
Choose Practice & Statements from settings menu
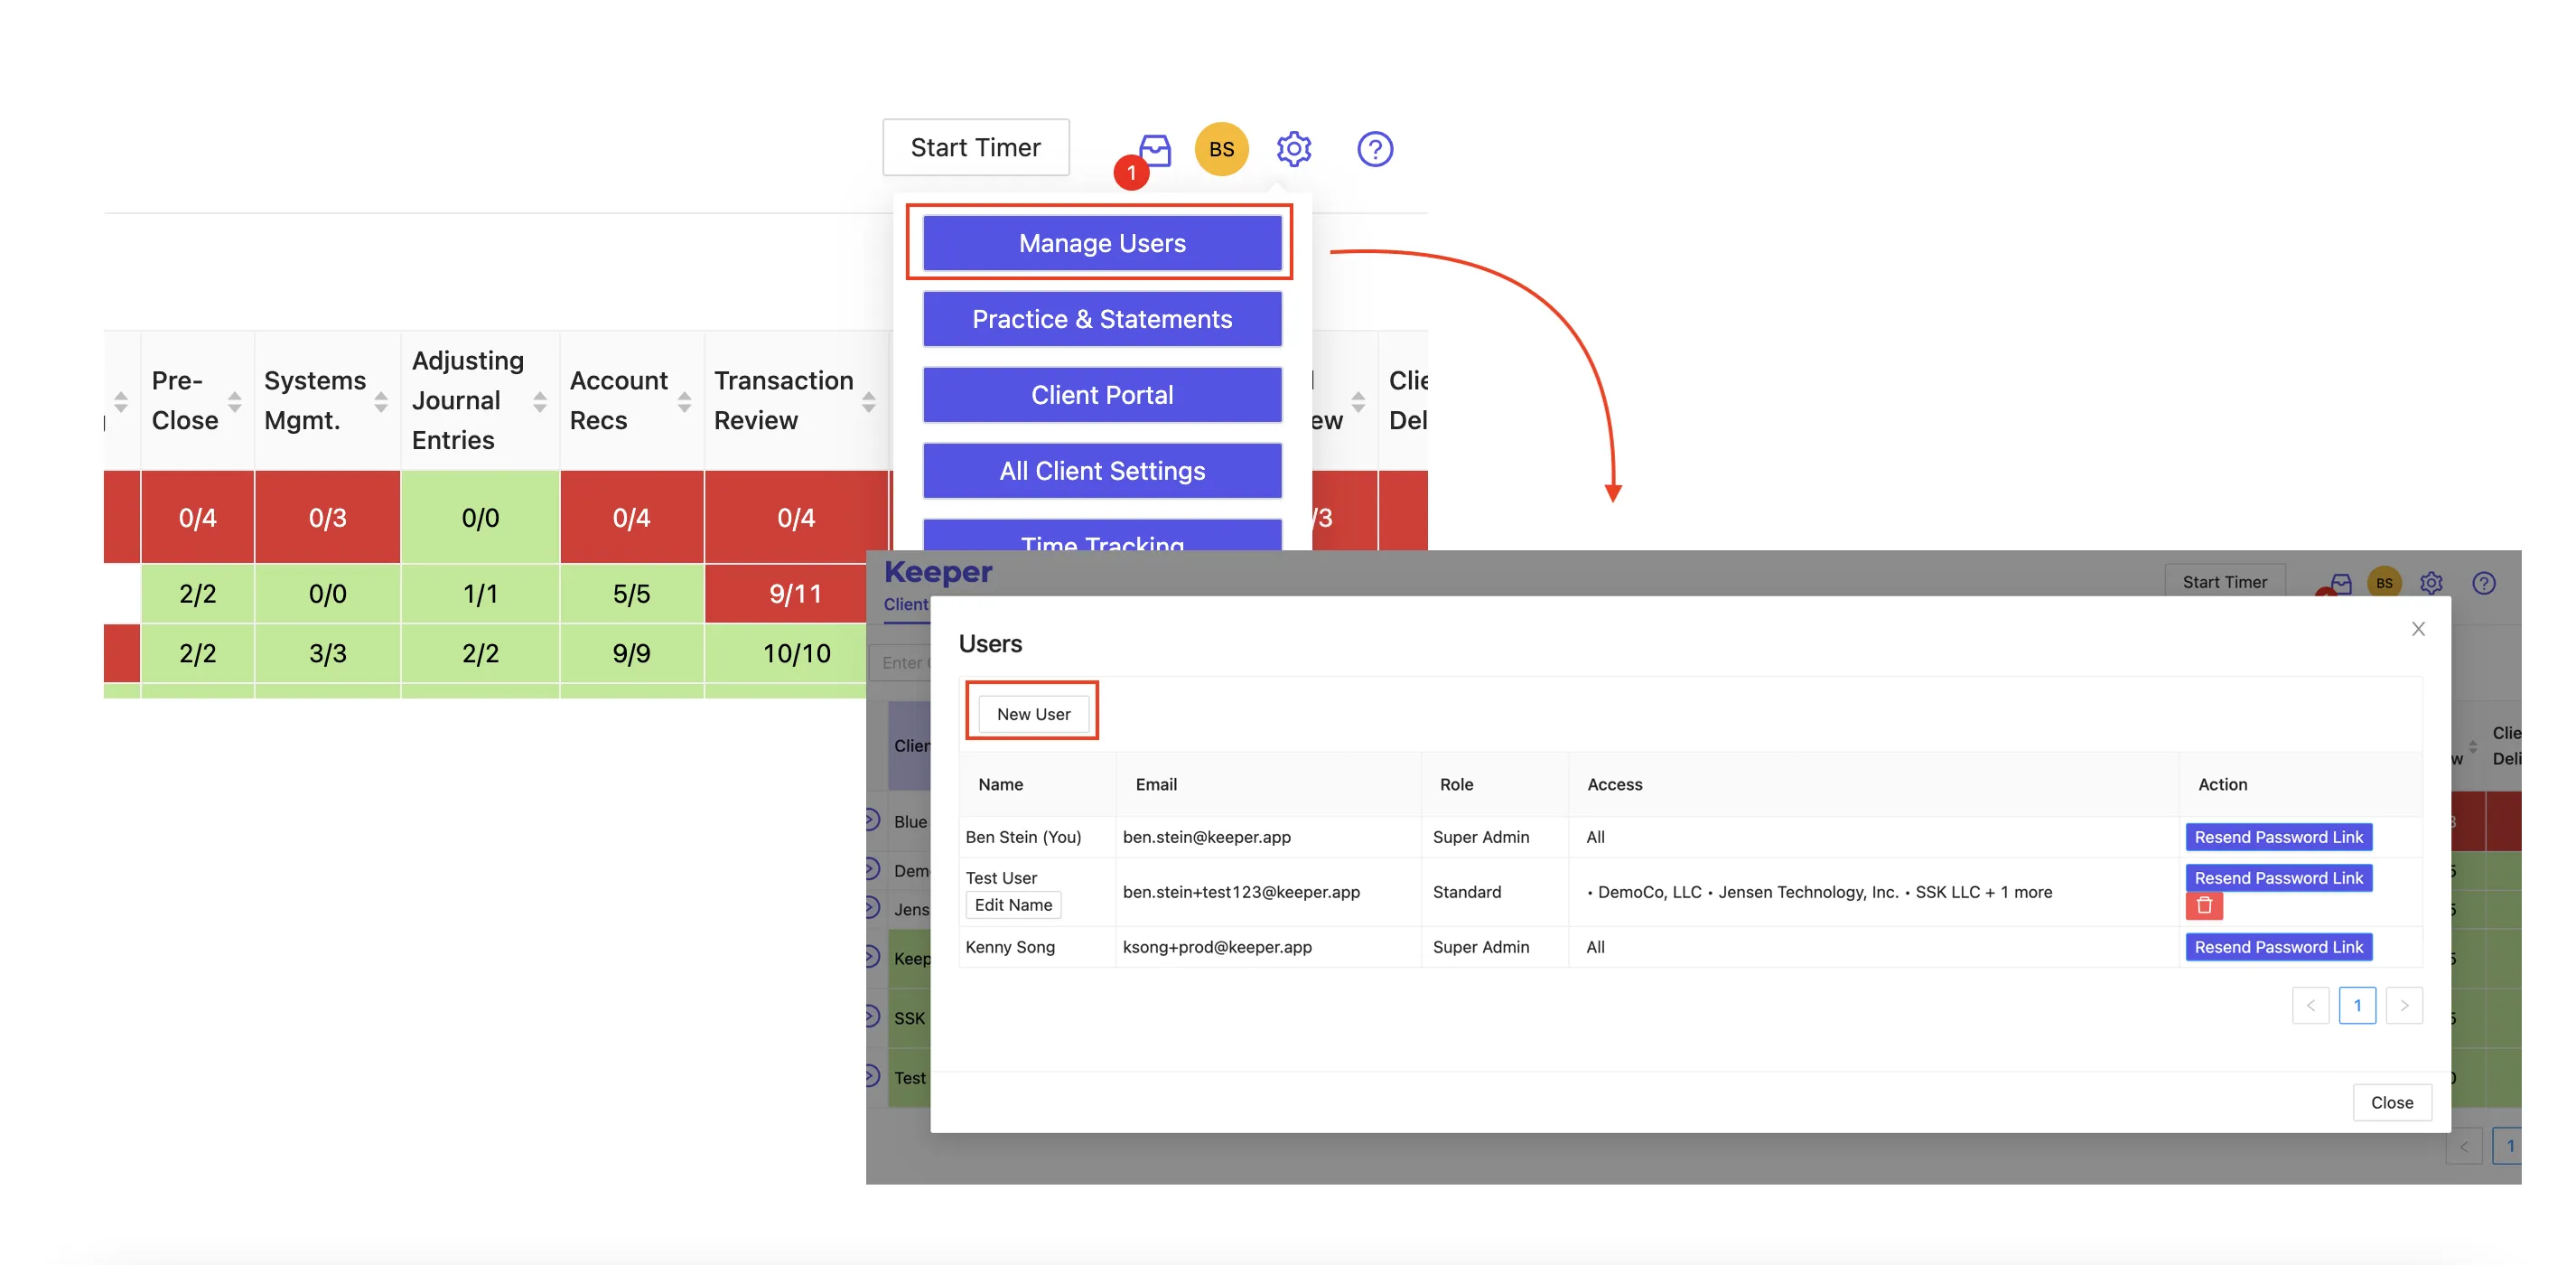(x=1101, y=319)
